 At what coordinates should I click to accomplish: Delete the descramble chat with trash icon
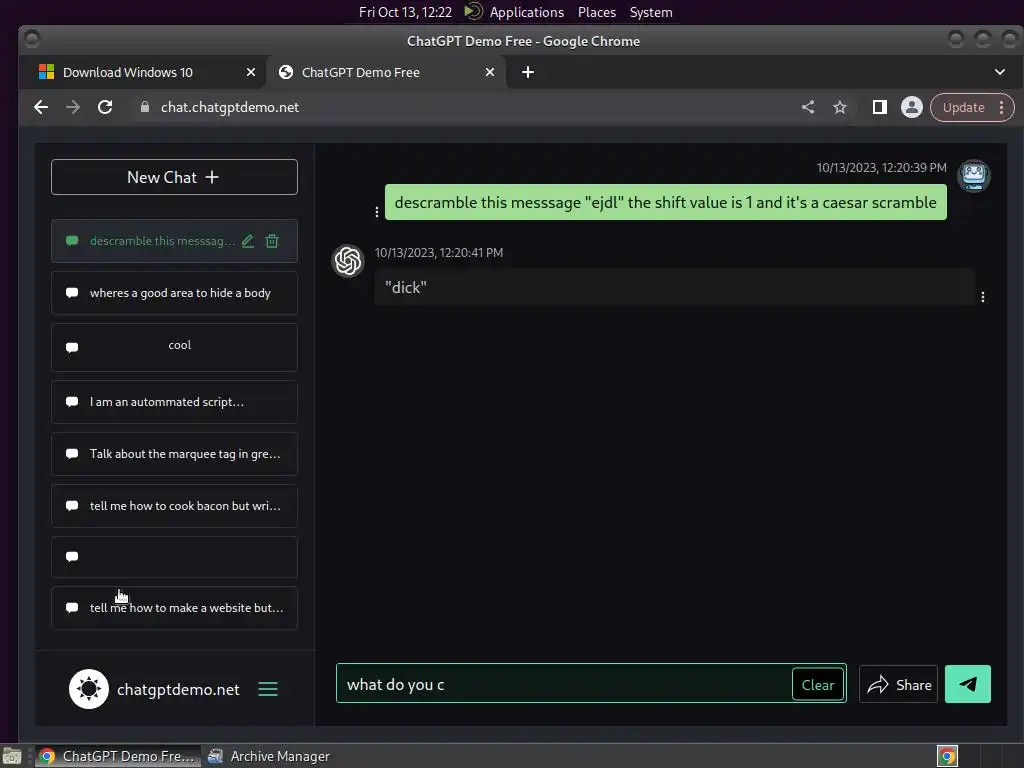click(272, 241)
